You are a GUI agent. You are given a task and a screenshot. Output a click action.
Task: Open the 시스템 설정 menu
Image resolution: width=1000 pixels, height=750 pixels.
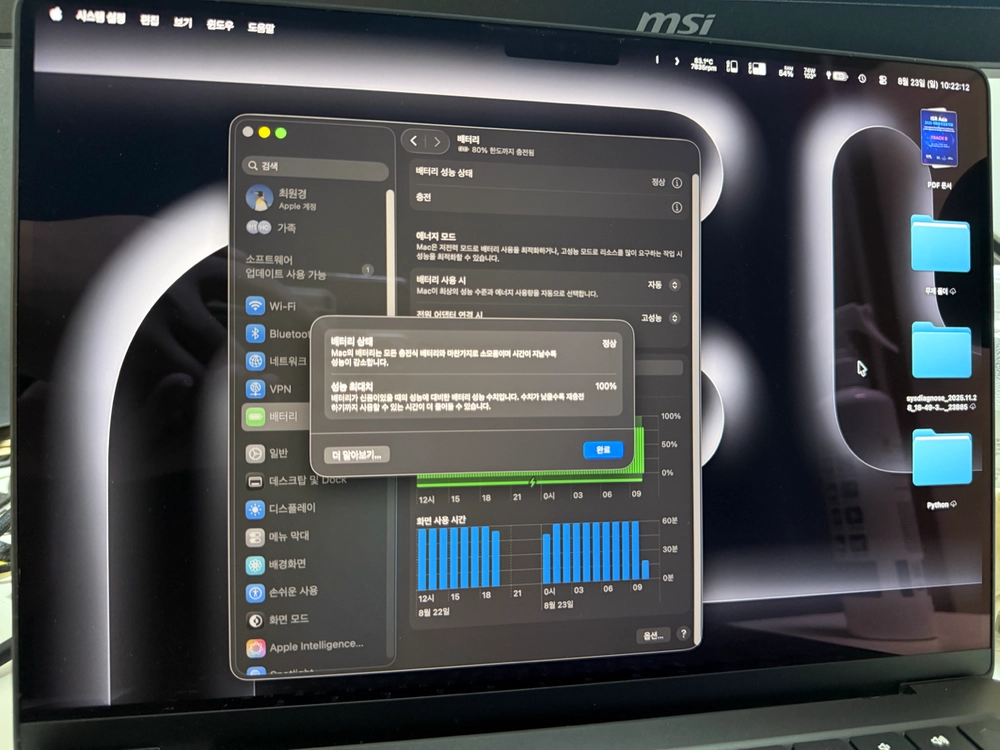point(101,17)
